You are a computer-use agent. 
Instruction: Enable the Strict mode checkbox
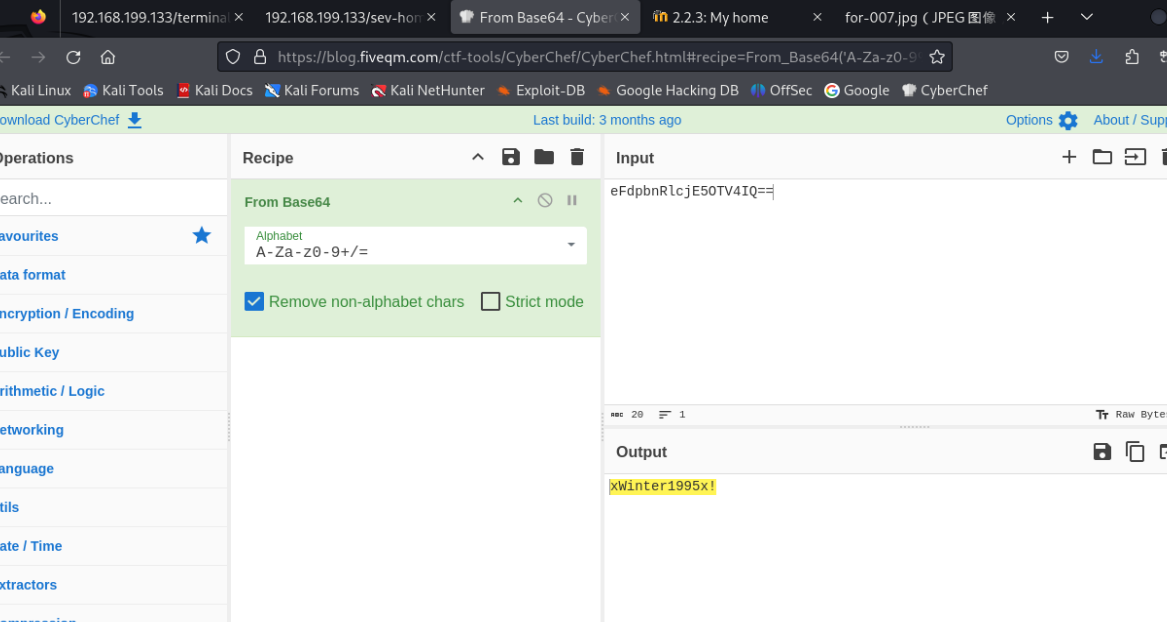coord(490,302)
